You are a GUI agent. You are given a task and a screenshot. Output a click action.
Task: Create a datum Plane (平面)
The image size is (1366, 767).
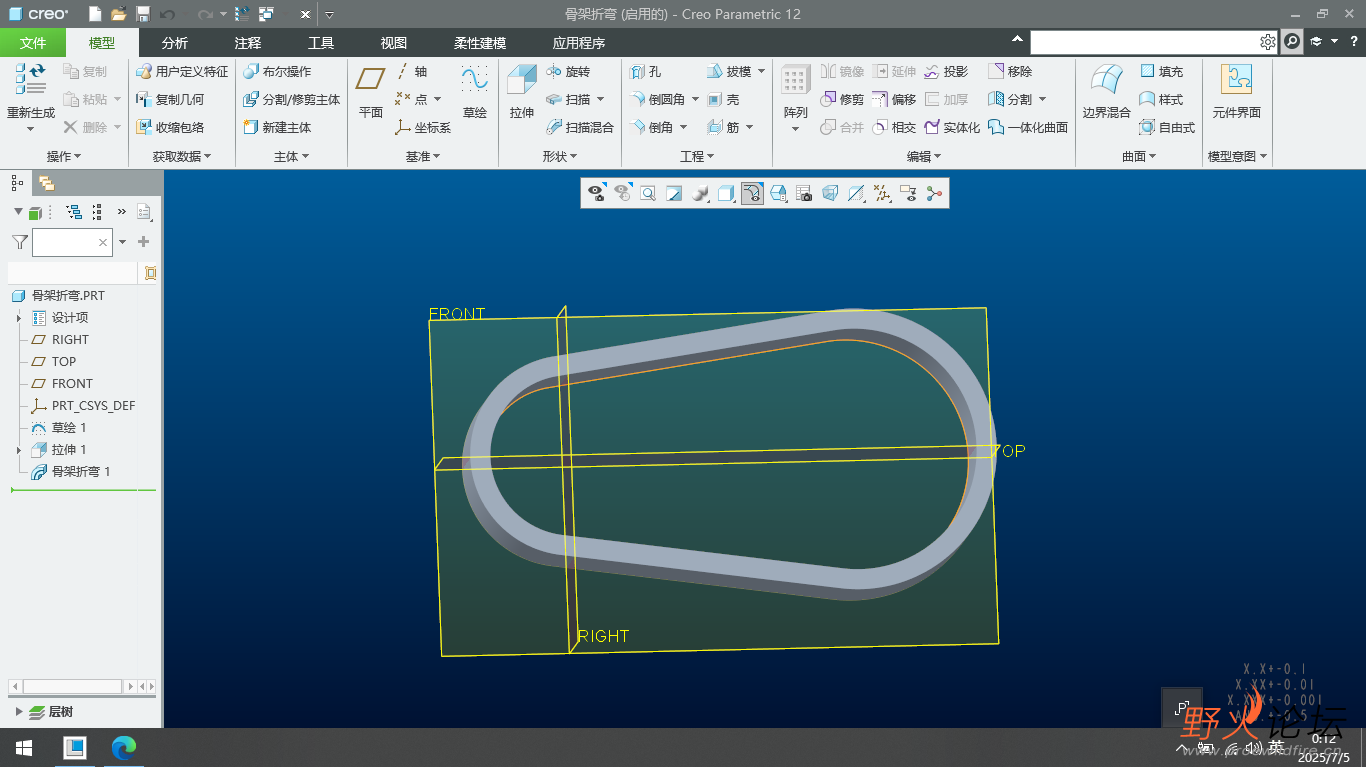(x=371, y=93)
